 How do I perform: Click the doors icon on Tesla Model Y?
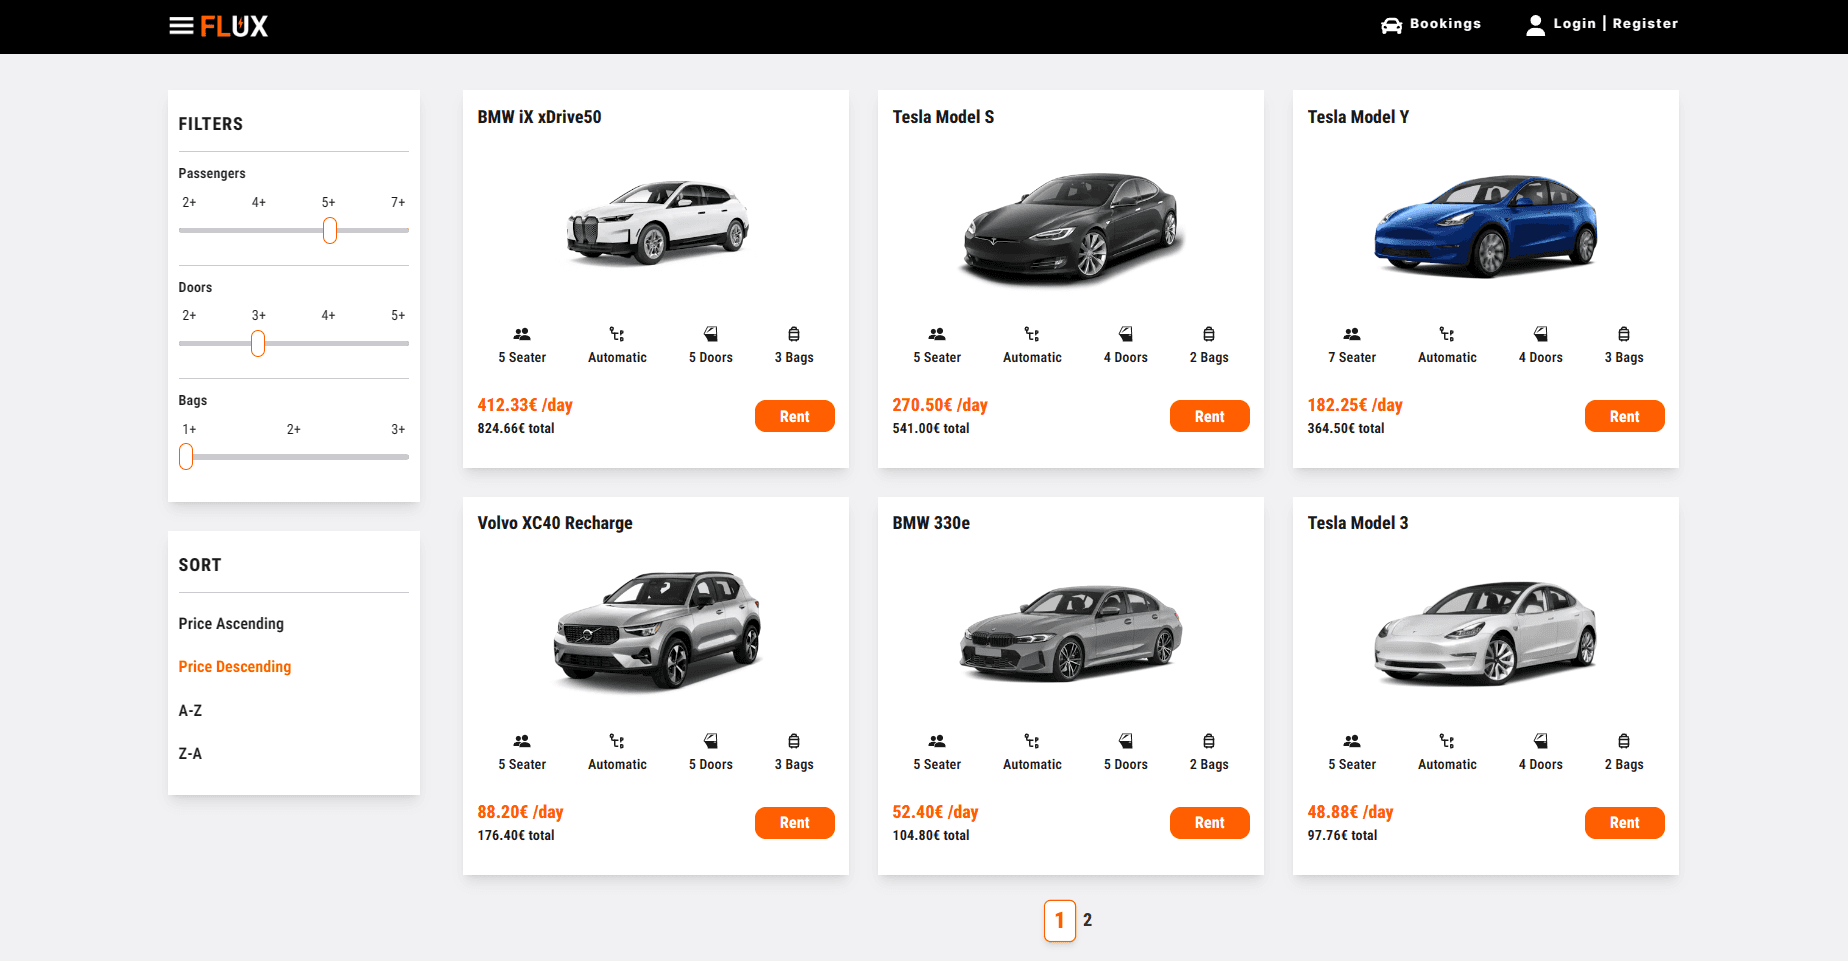[x=1540, y=334]
